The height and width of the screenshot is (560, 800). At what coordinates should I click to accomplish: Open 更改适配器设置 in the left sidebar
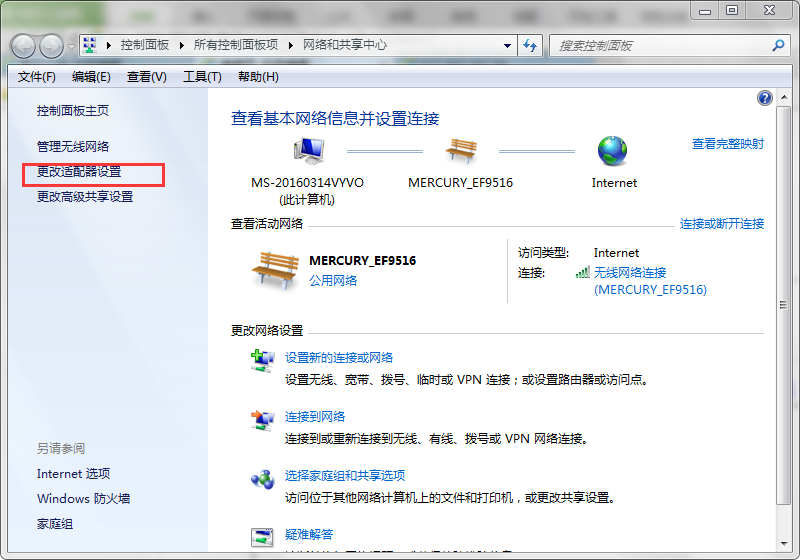(x=79, y=172)
